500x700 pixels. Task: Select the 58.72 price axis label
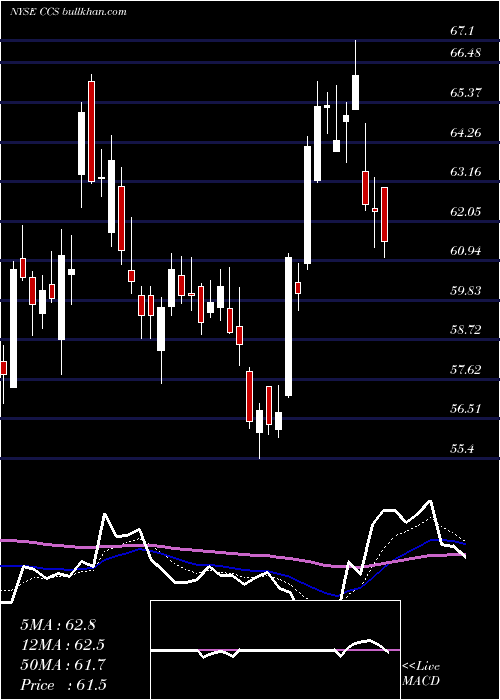point(465,330)
